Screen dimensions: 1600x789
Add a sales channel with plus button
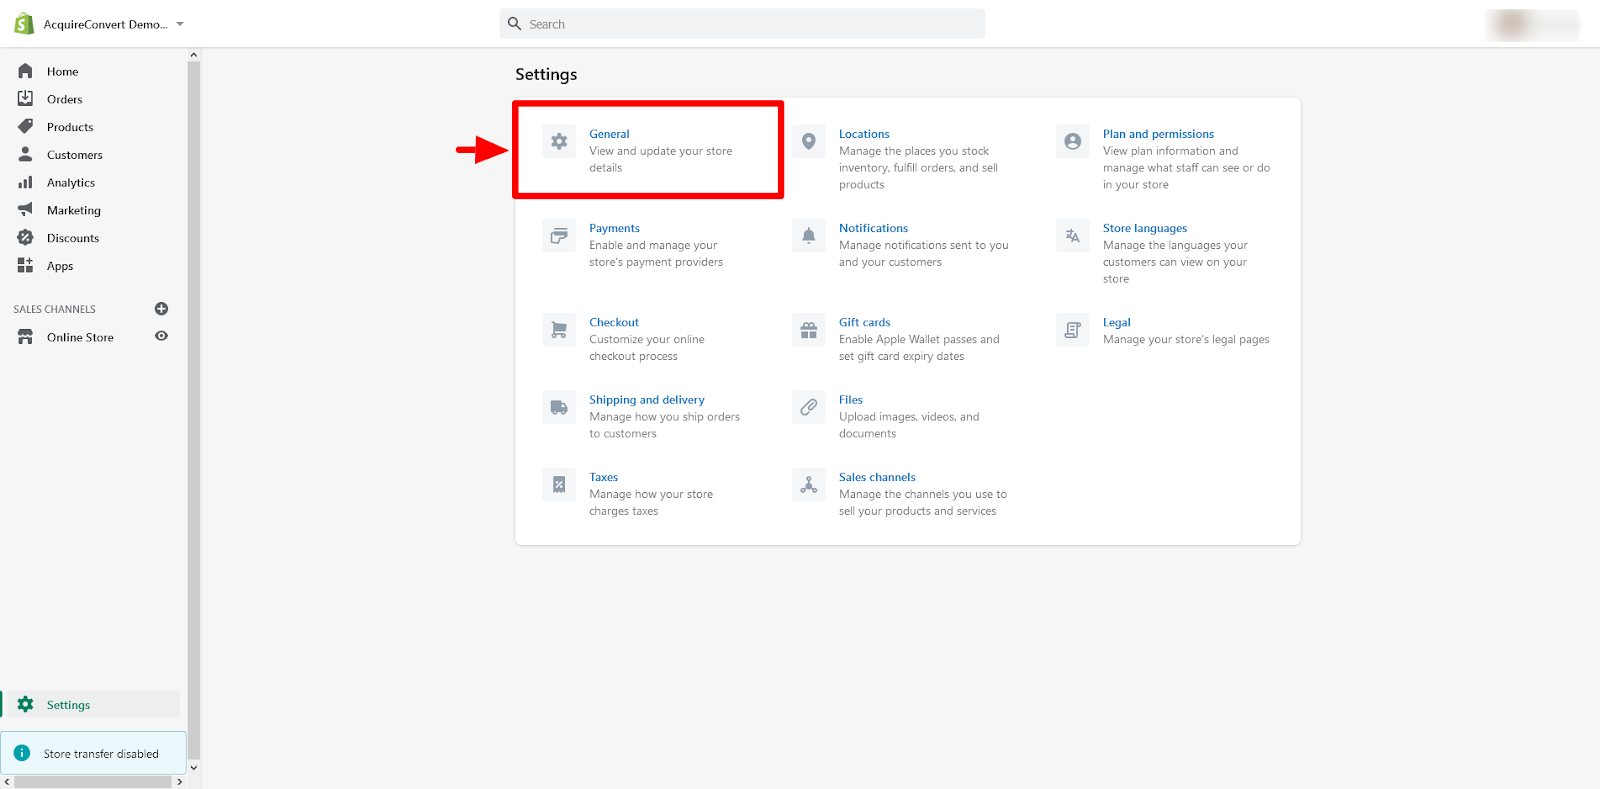pos(161,309)
